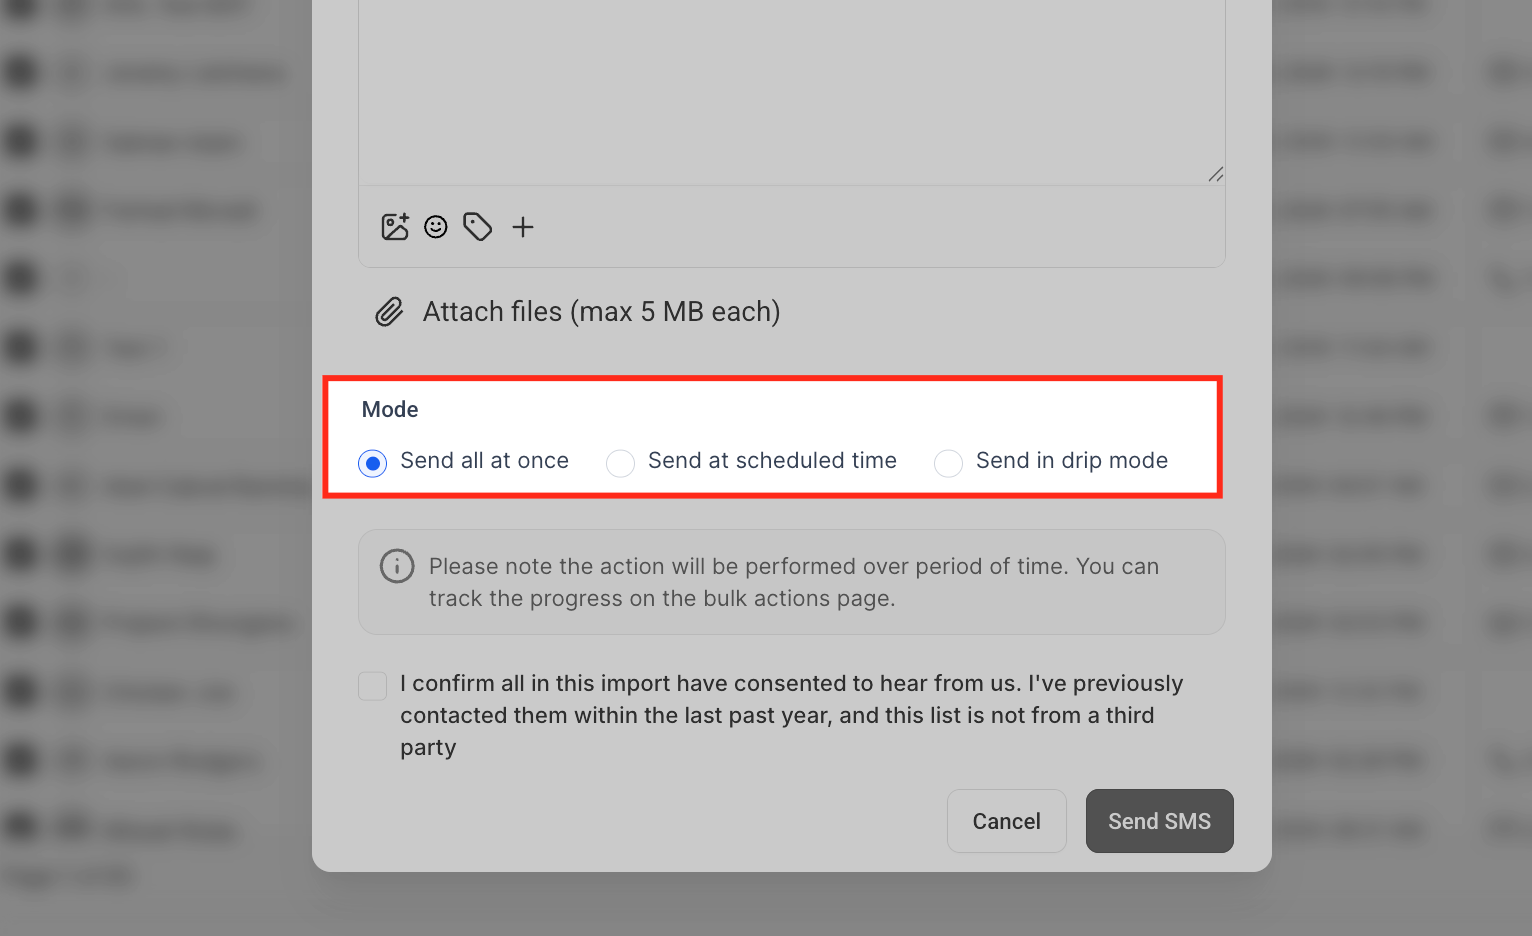Focus the SMS message text area

point(792,92)
